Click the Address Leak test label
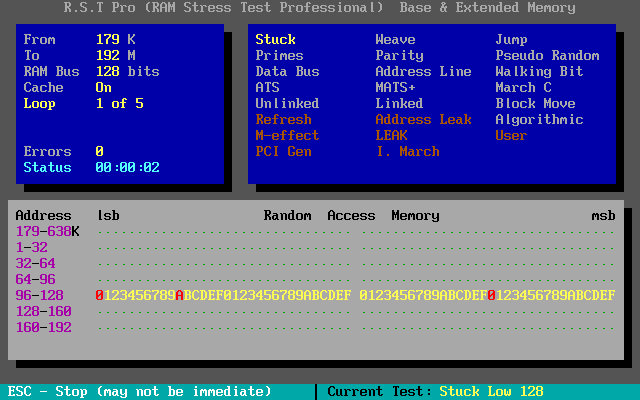The height and width of the screenshot is (400, 640). click(423, 119)
